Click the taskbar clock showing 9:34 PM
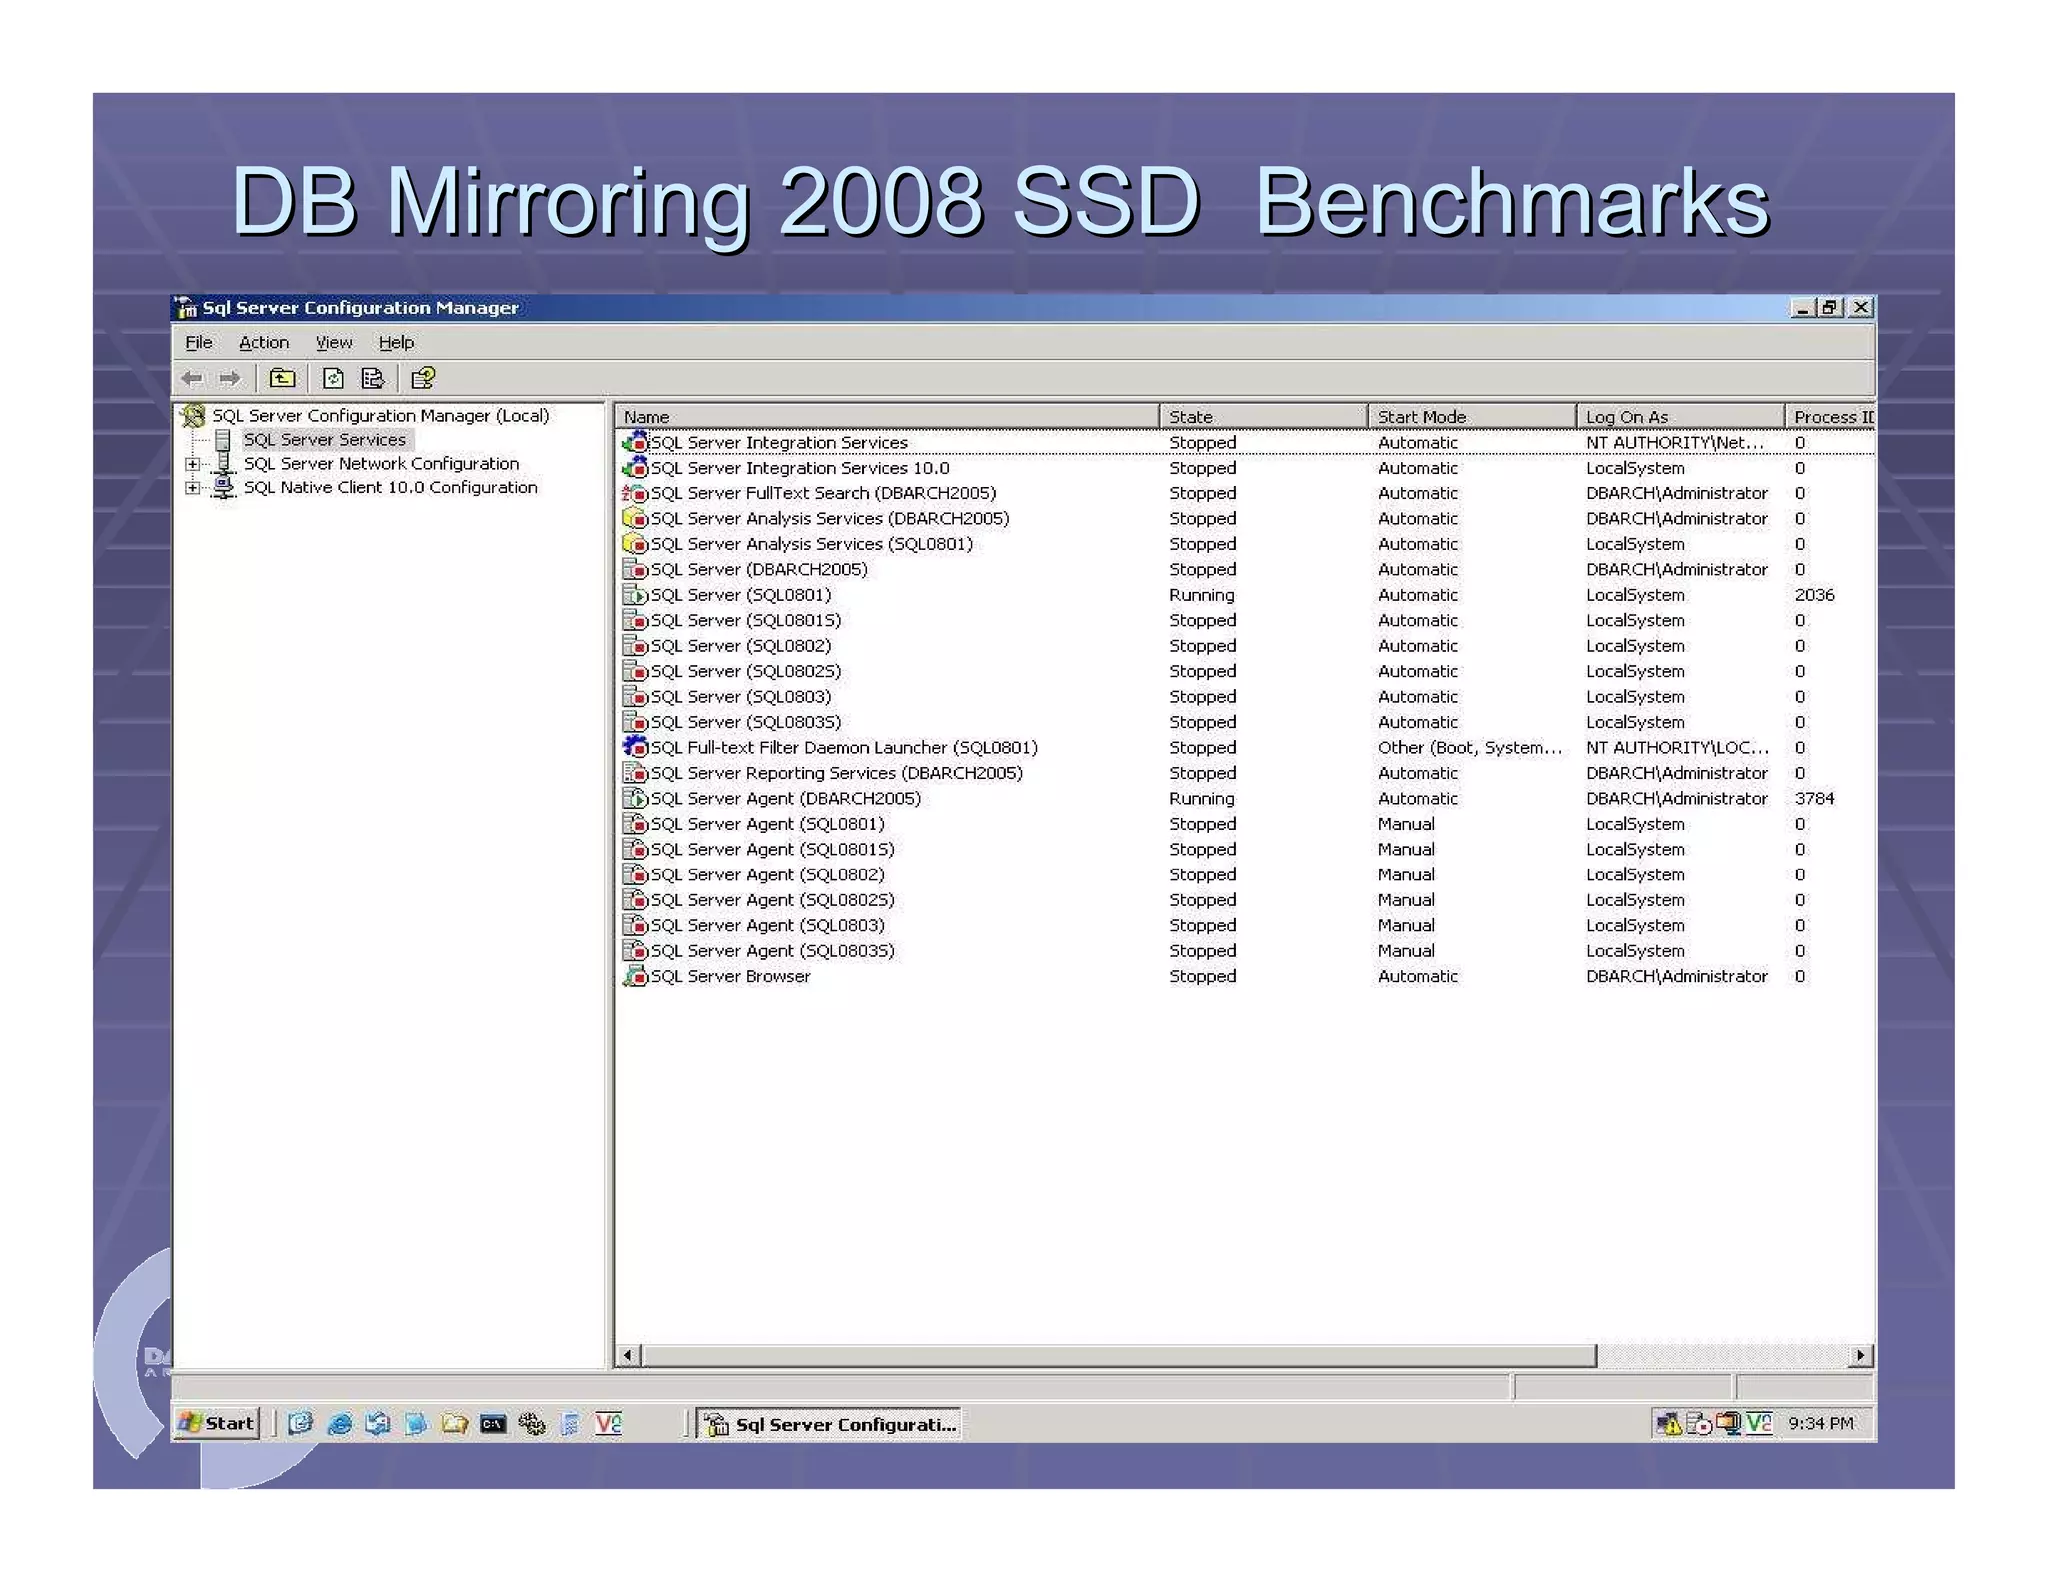Viewport: 2048px width, 1582px height. click(1820, 1423)
